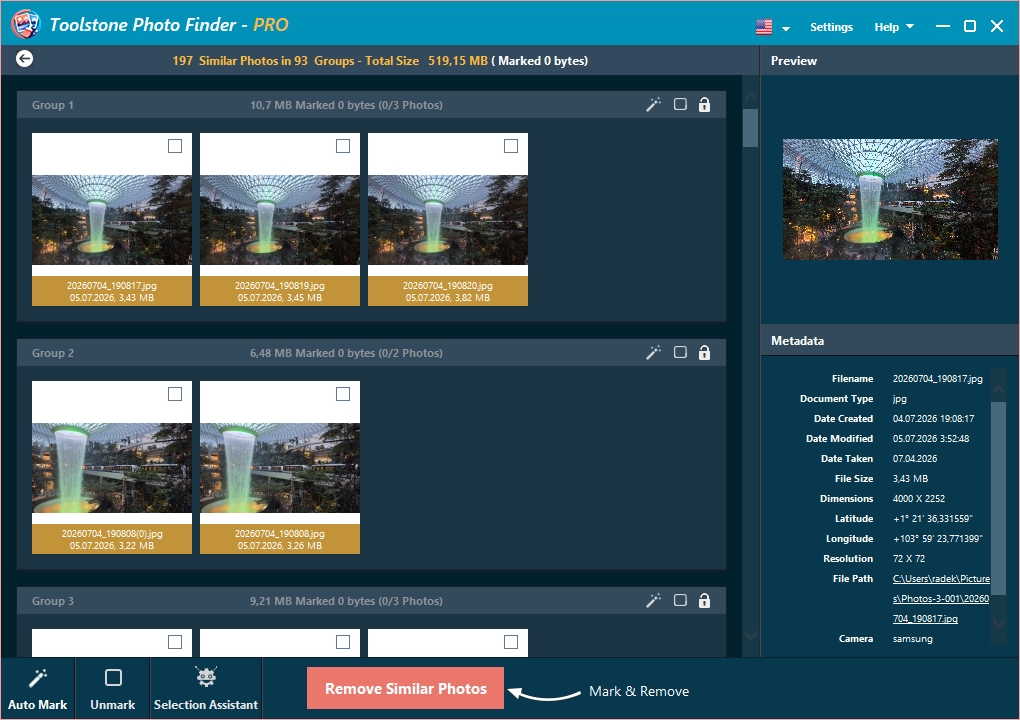Open the Help dropdown menu
The width and height of the screenshot is (1020, 720).
tap(894, 27)
